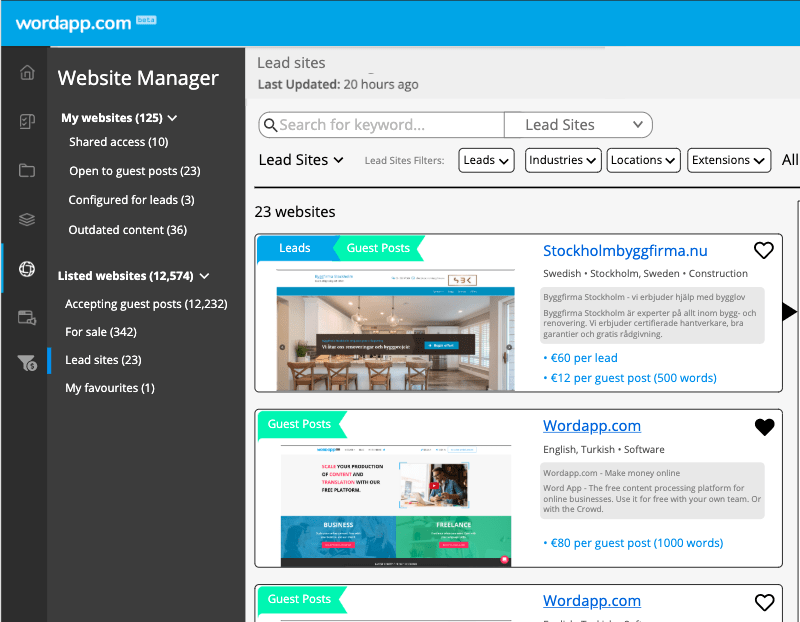Viewport: 800px width, 622px height.
Task: Select Open to guest posts (23)
Action: (x=135, y=171)
